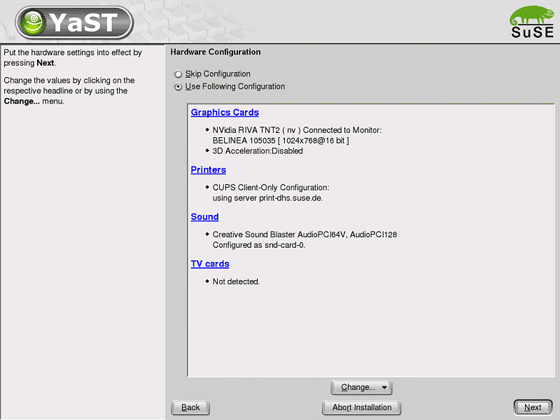Open the Graphics Cards settings link
Screen dimensions: 560x420
point(225,112)
